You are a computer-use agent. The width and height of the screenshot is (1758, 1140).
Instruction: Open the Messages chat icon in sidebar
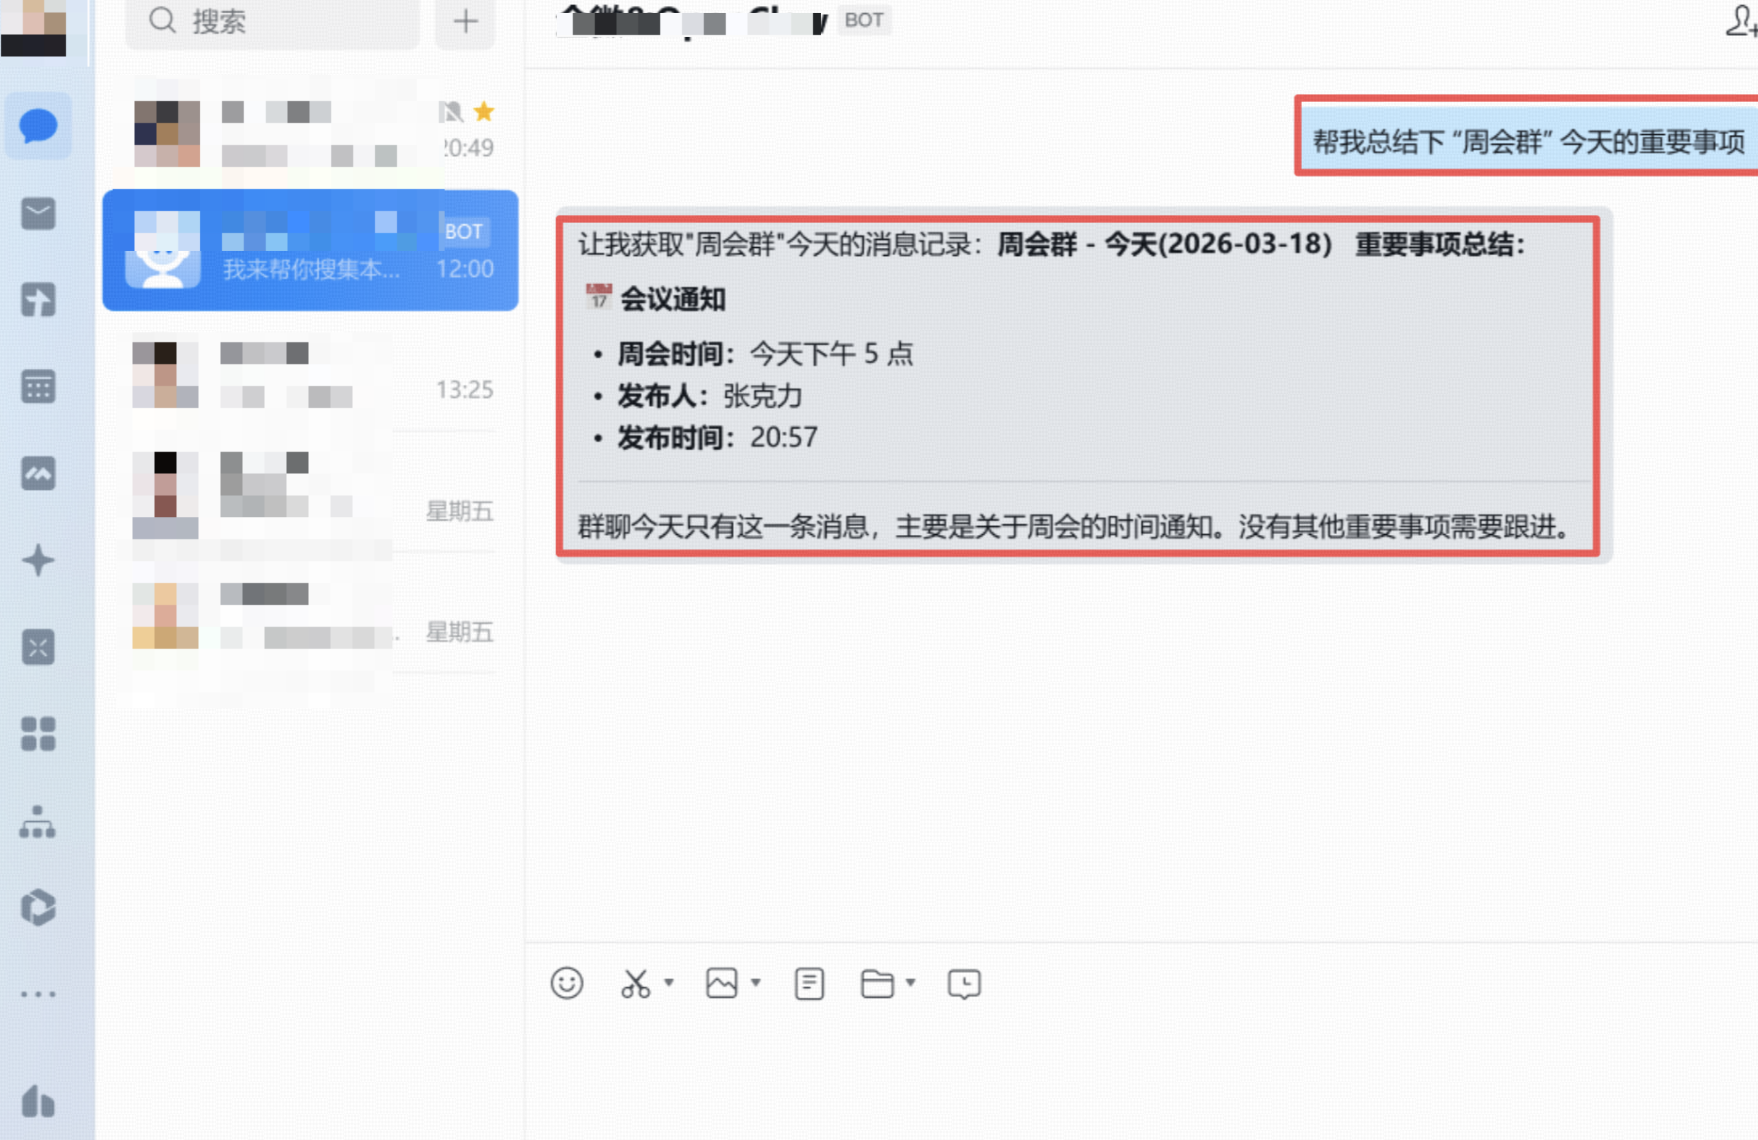(38, 126)
